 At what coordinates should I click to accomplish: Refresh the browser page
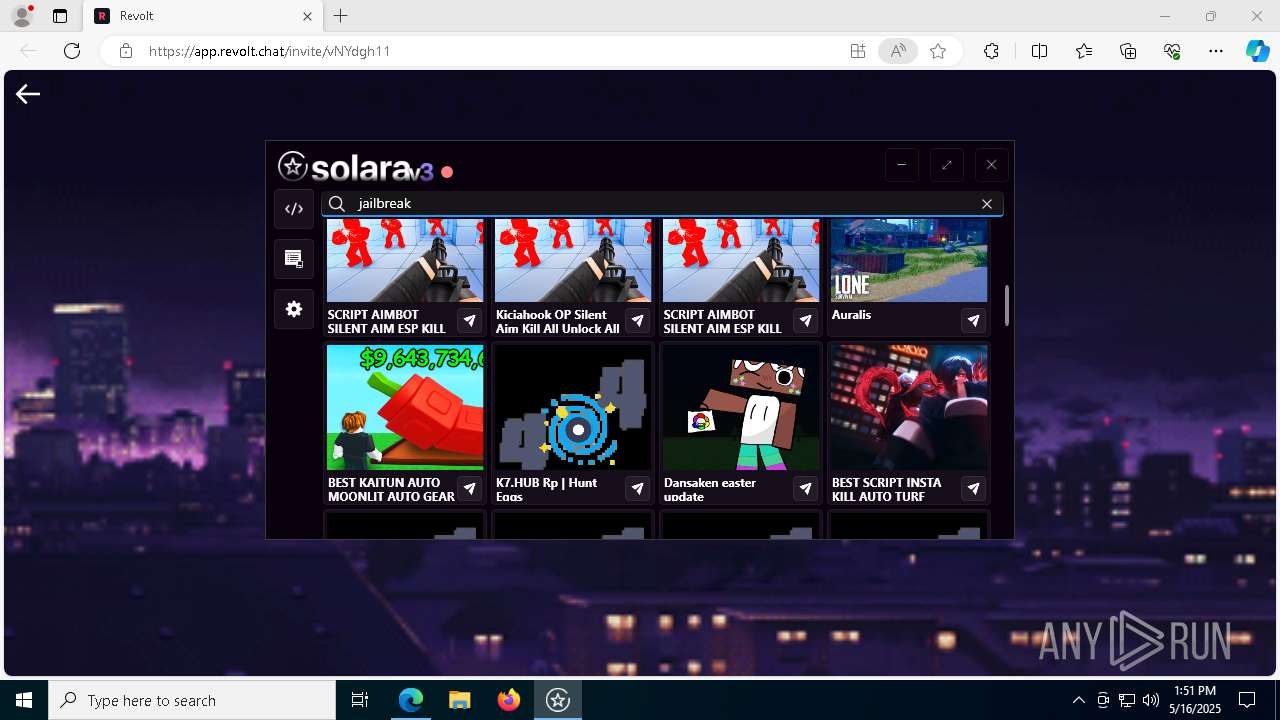pos(72,51)
